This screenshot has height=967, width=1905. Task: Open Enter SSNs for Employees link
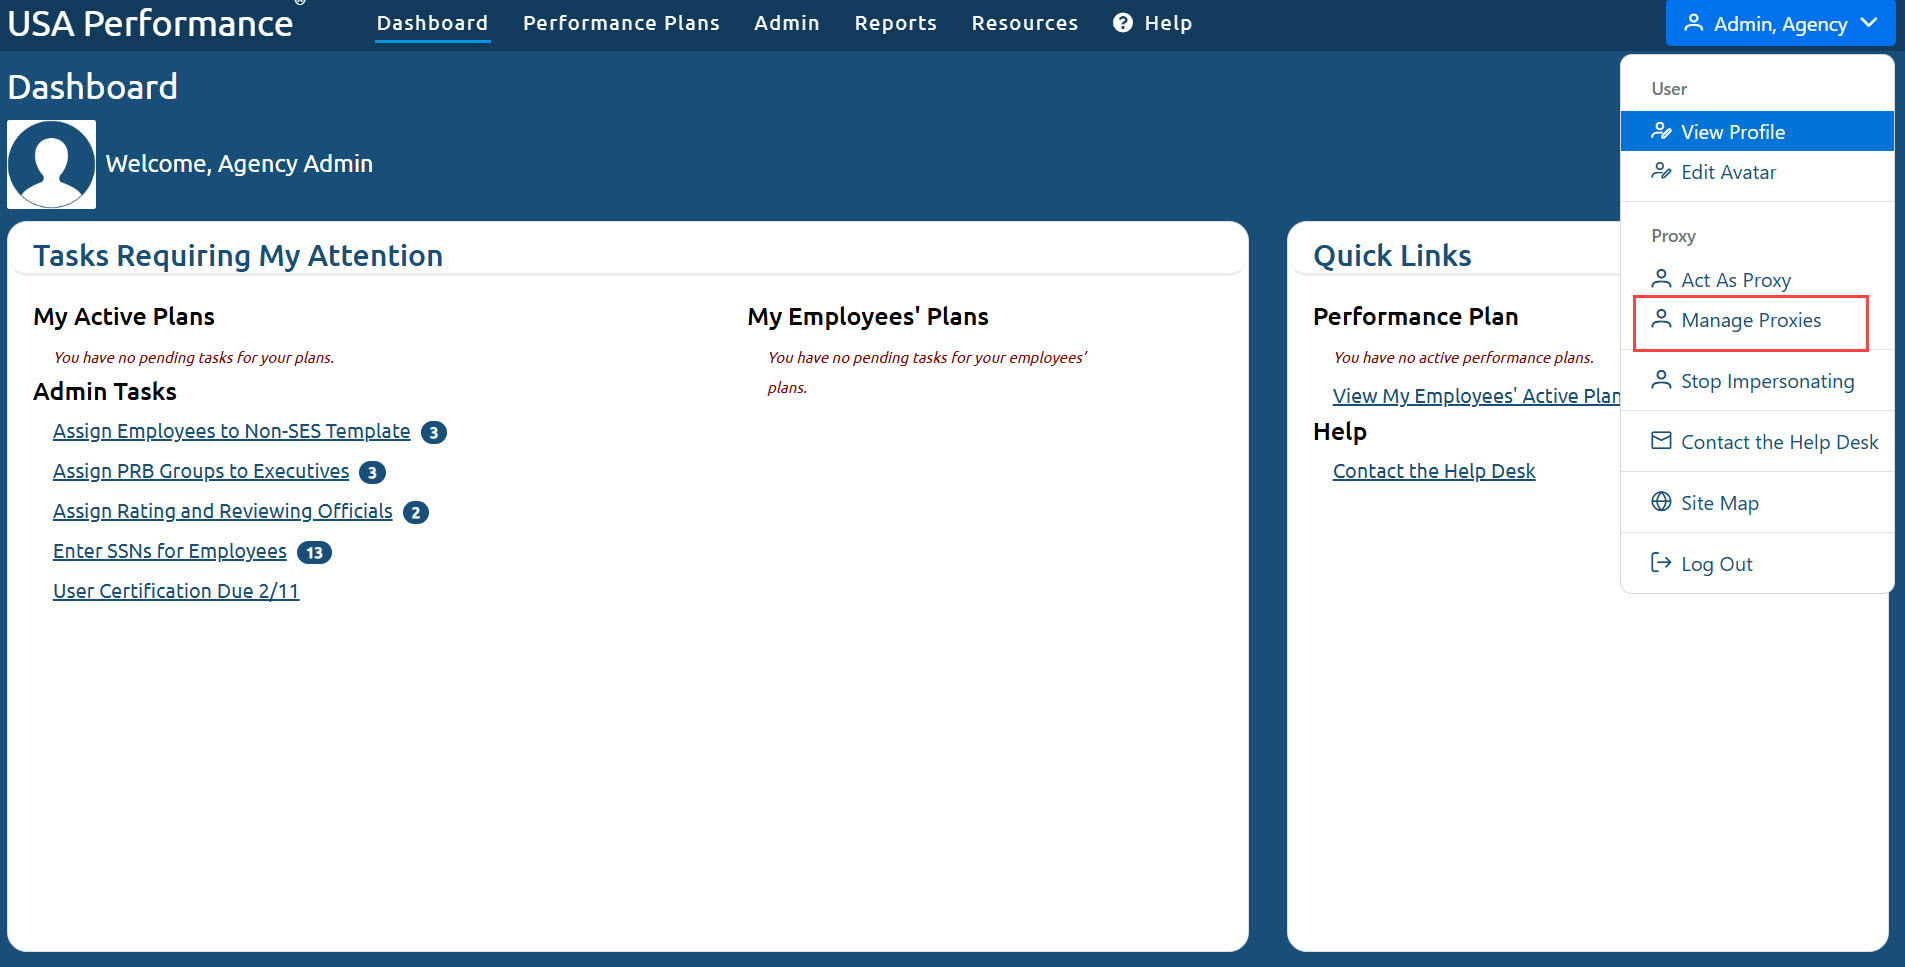[x=170, y=551]
